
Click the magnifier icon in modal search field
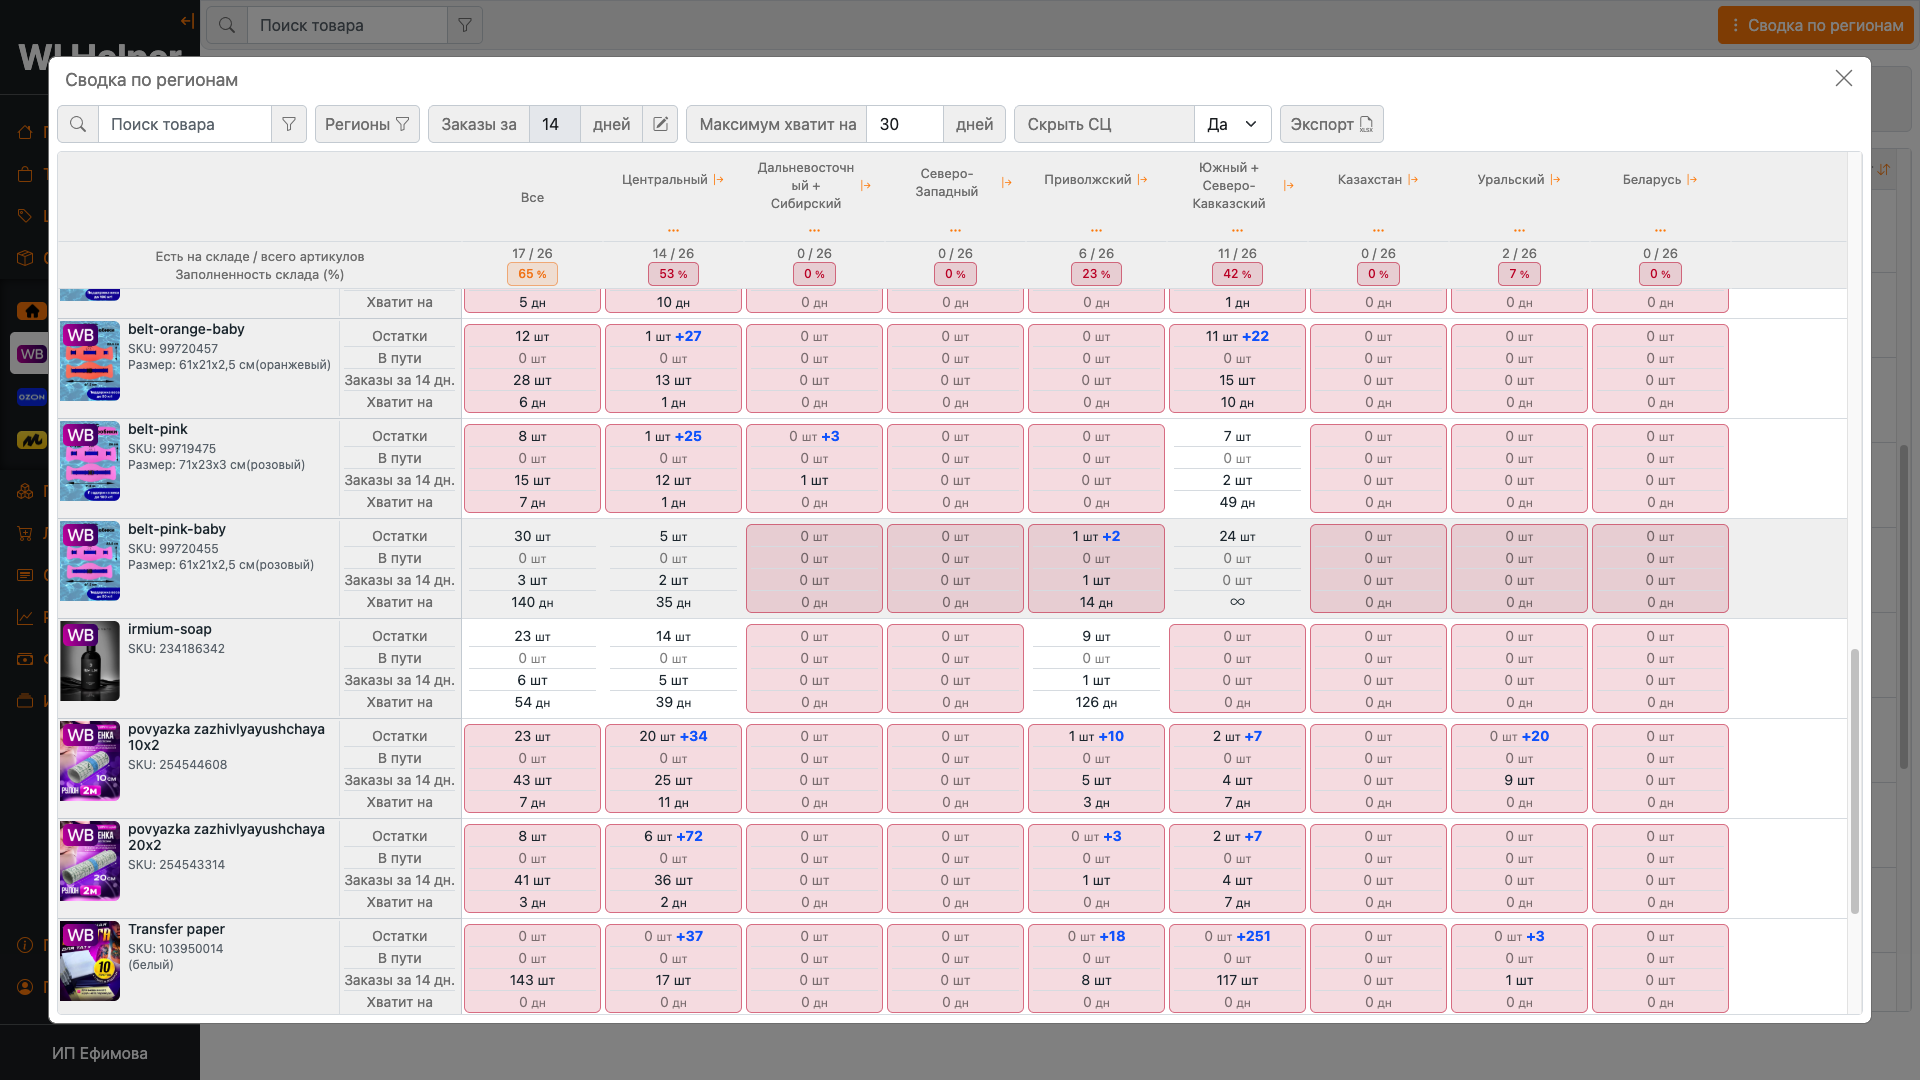pyautogui.click(x=78, y=124)
